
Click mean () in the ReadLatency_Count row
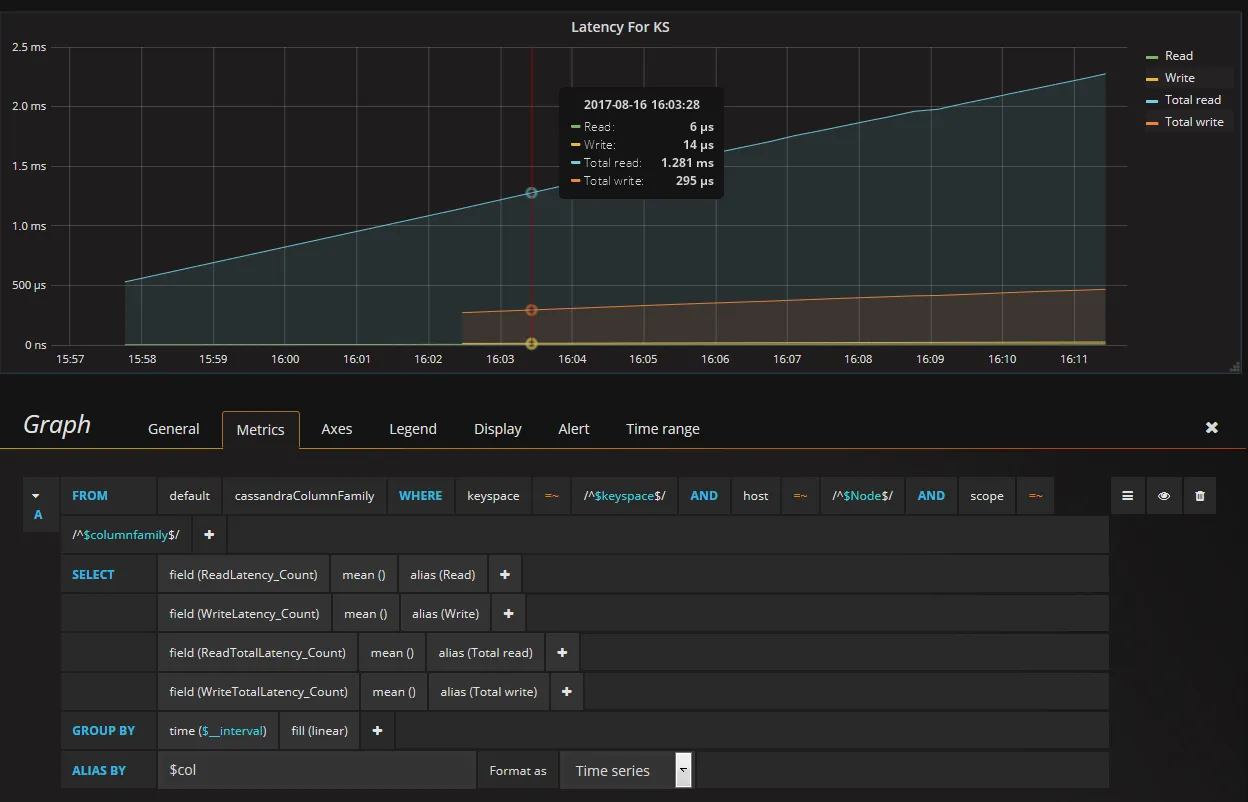(x=364, y=574)
